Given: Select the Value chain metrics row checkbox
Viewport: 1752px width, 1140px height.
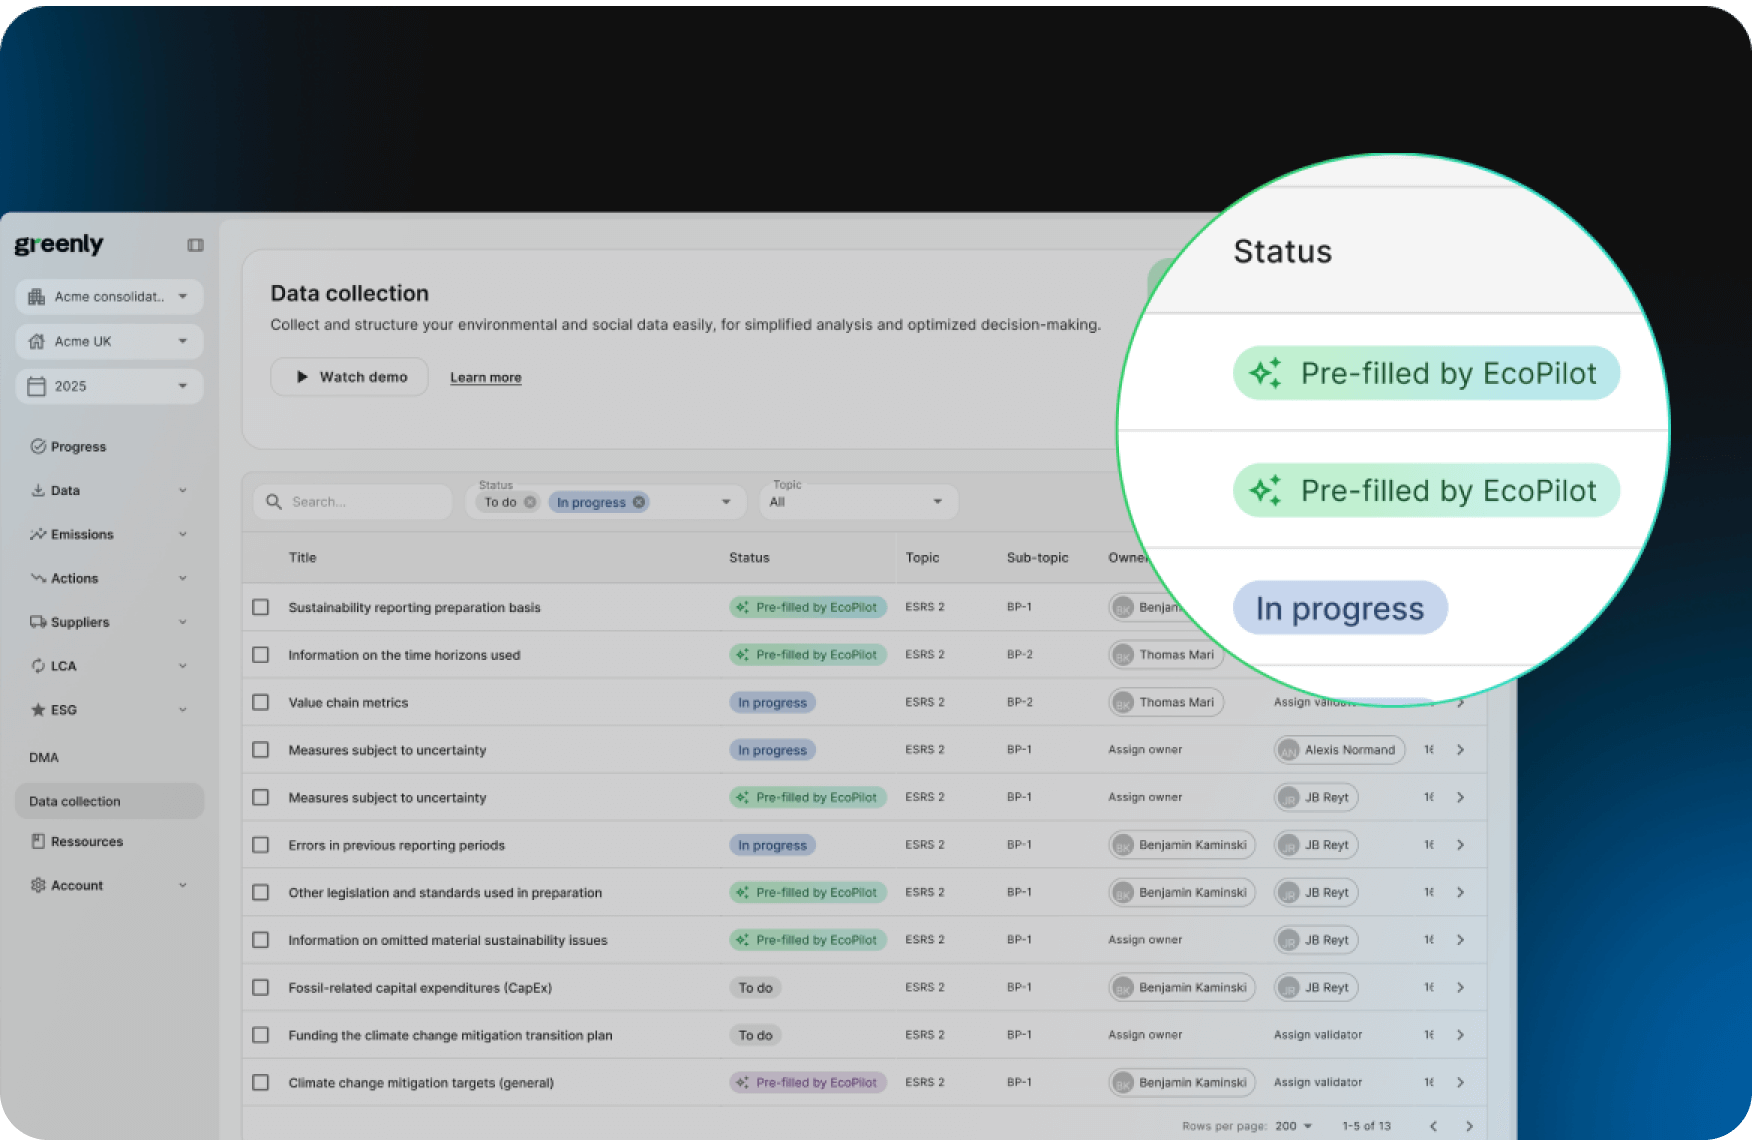Looking at the screenshot, I should 261,702.
